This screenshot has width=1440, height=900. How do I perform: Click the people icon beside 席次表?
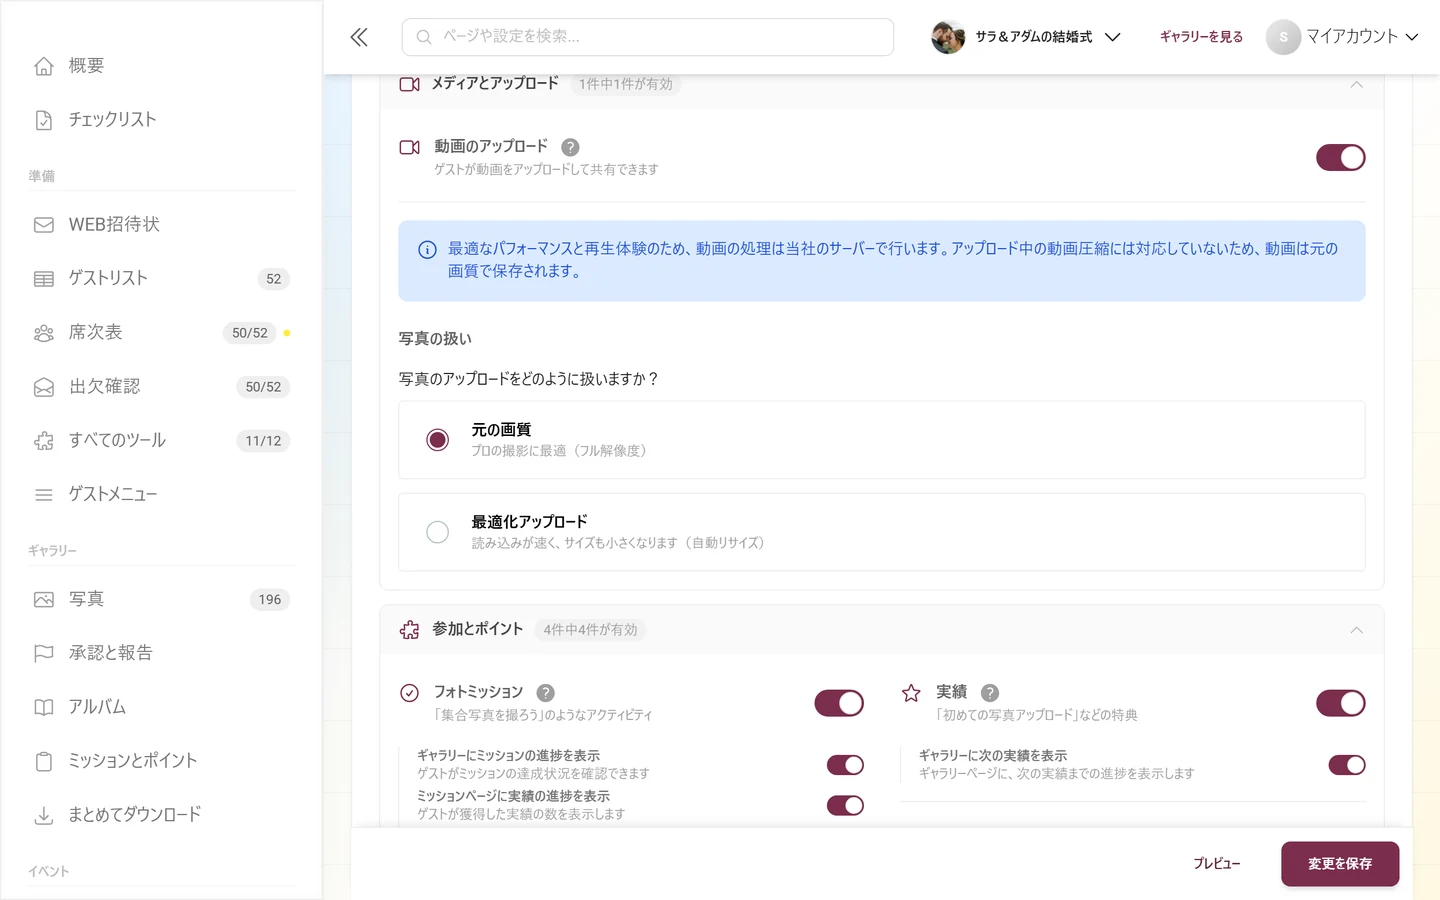pos(44,333)
